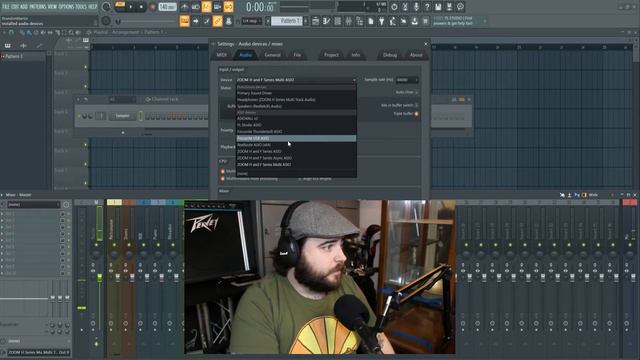Open the plugin picker plug icon
640x360 pixels.
(x=382, y=21)
